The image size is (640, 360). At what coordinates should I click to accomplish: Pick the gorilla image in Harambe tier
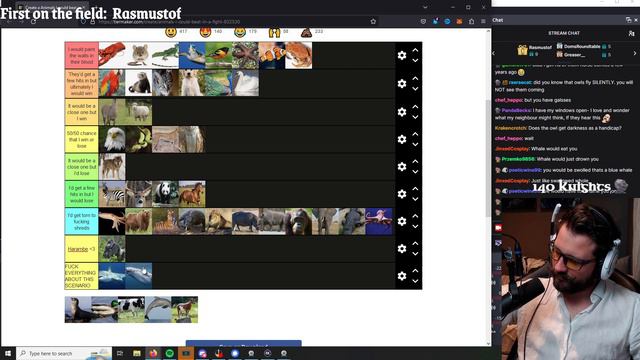pyautogui.click(x=112, y=249)
